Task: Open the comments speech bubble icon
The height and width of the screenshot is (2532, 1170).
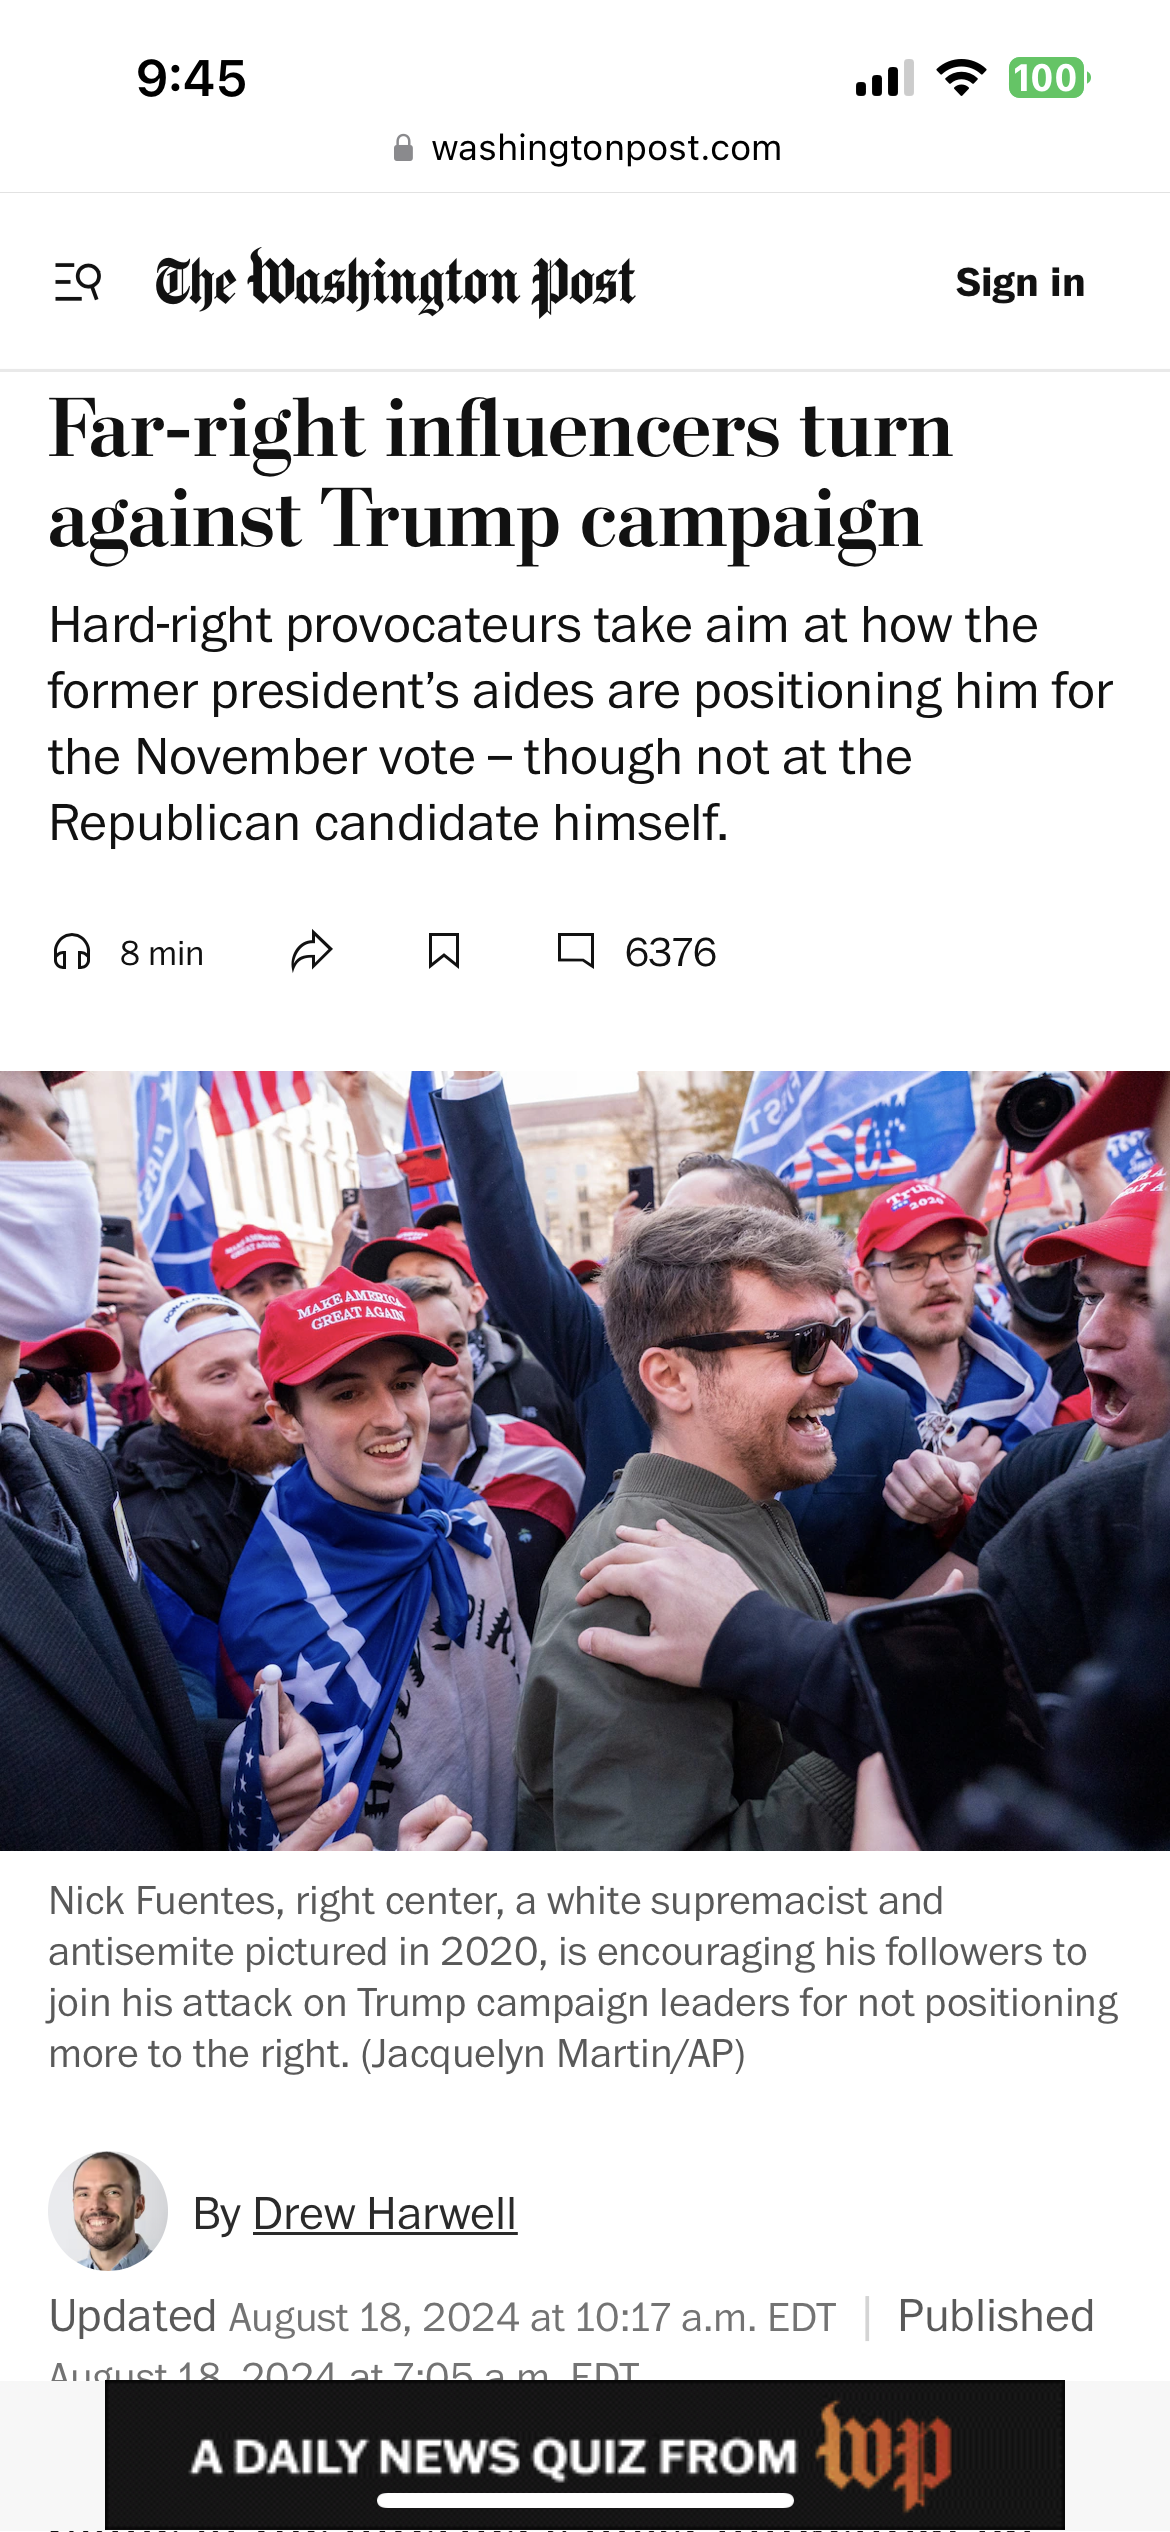Action: pos(576,950)
